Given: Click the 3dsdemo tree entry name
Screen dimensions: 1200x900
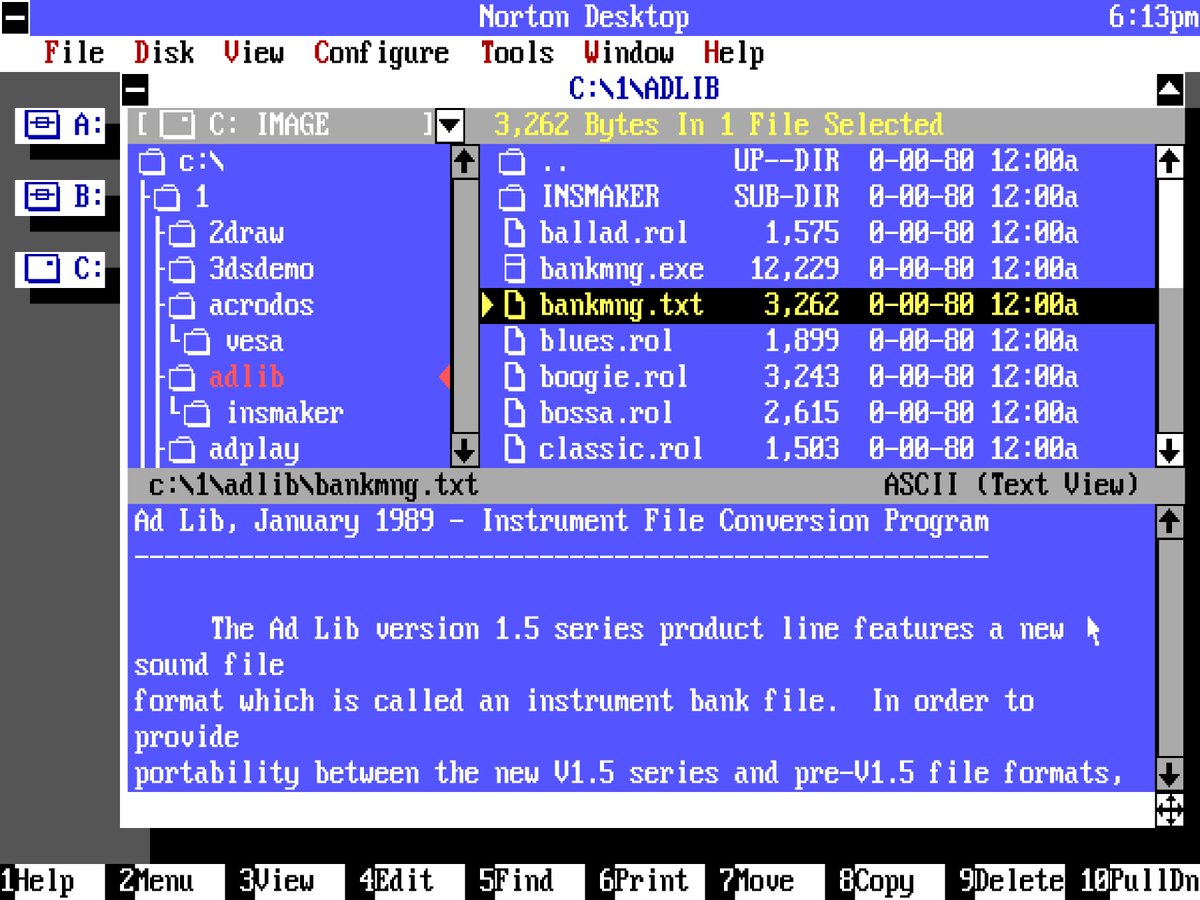Looking at the screenshot, I should point(261,269).
